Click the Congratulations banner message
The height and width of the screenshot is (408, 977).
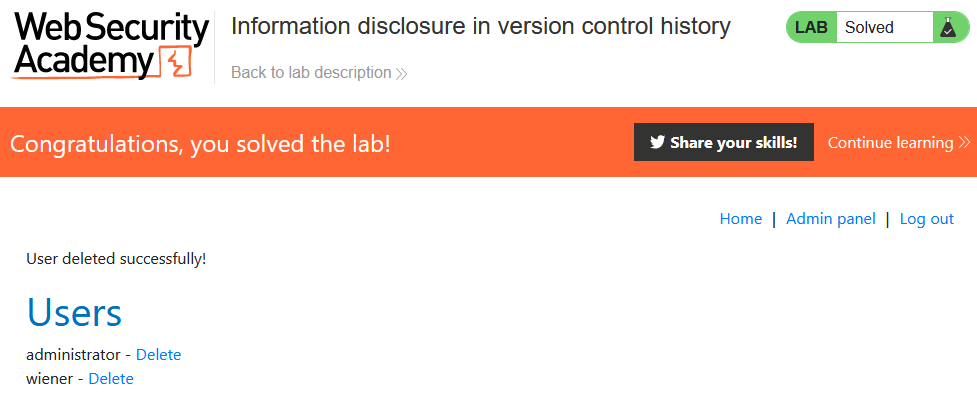click(200, 143)
